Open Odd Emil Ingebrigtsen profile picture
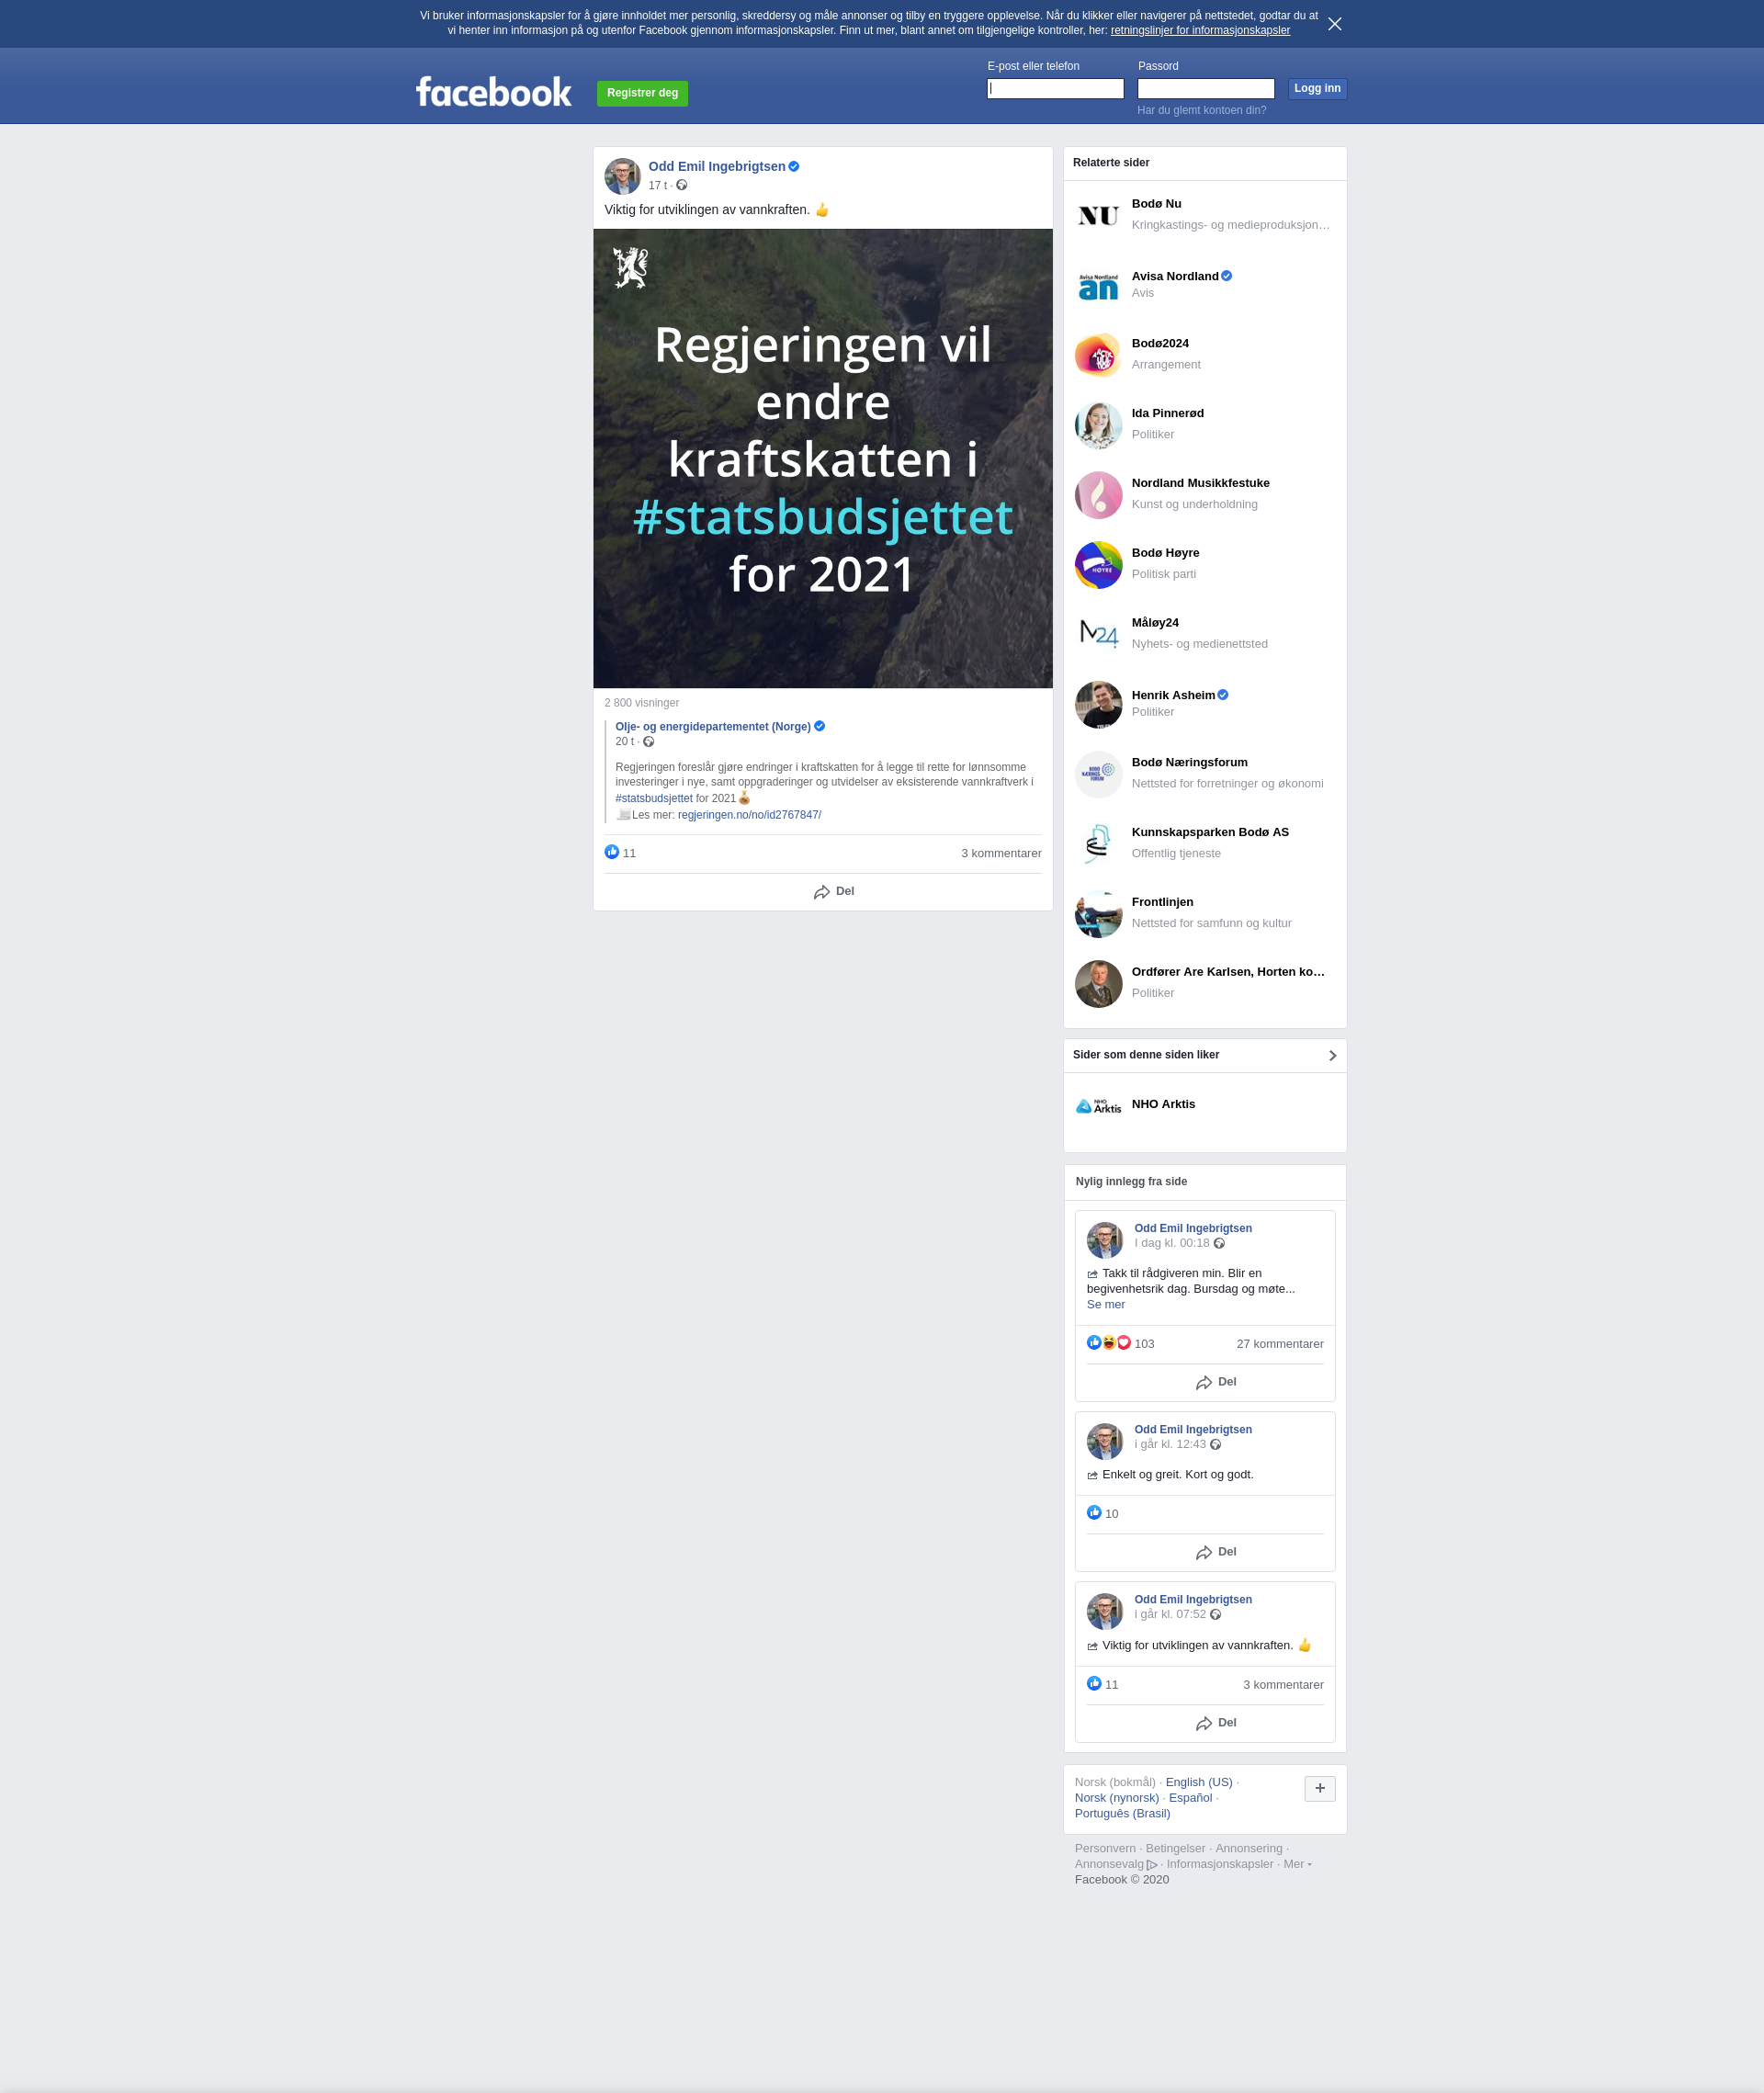 tap(622, 176)
